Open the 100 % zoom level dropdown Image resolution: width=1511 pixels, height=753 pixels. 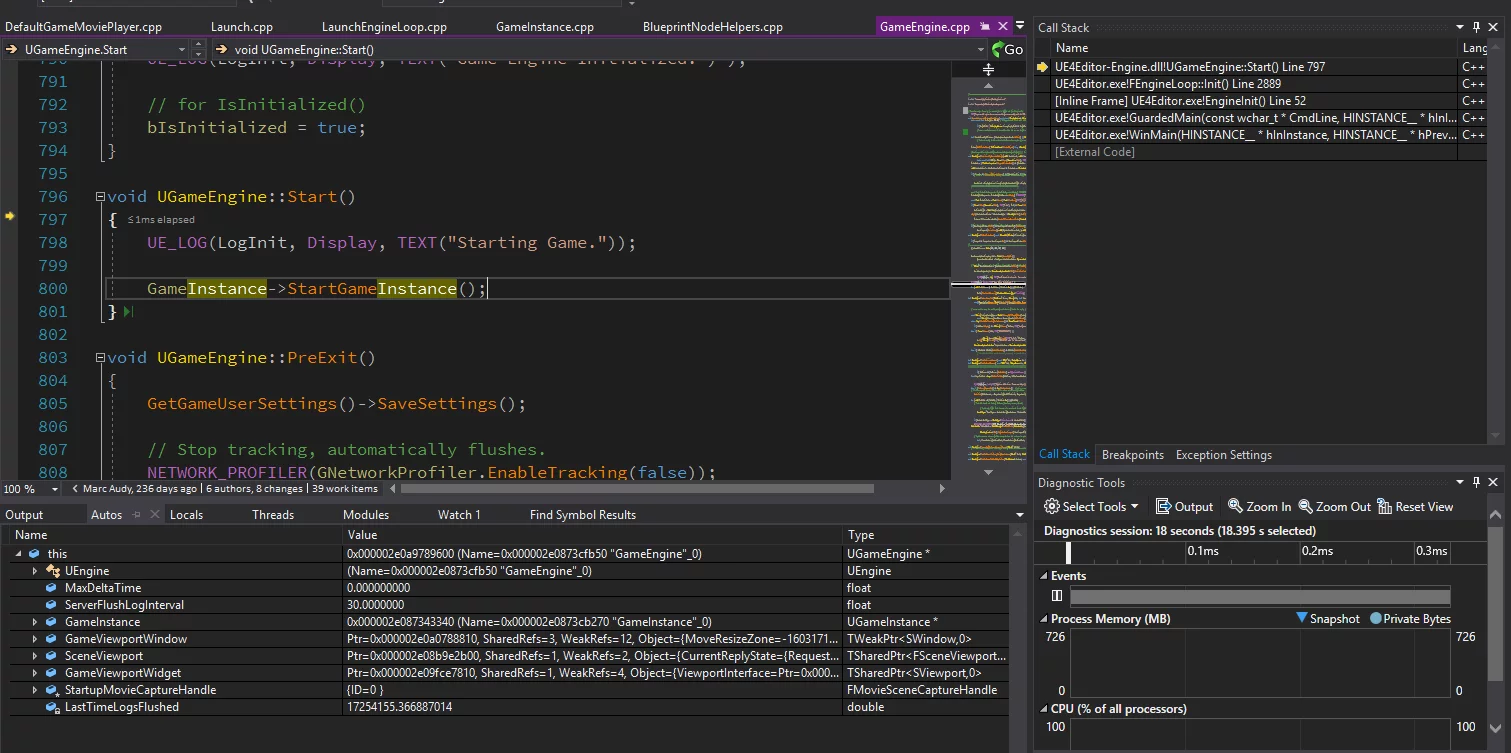click(x=53, y=489)
